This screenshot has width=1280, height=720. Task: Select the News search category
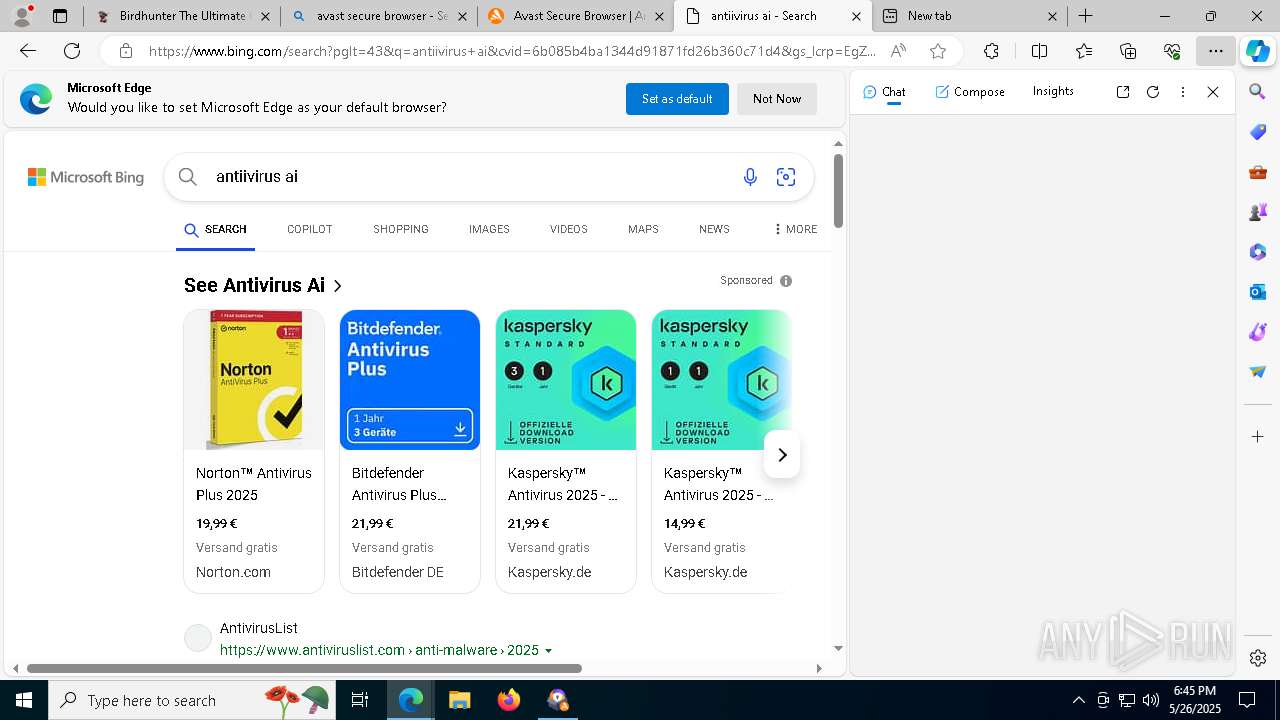(714, 229)
